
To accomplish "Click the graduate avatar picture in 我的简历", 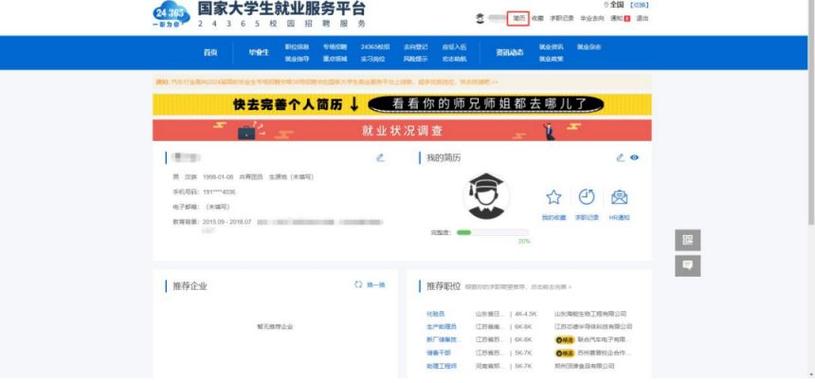I will pos(486,196).
